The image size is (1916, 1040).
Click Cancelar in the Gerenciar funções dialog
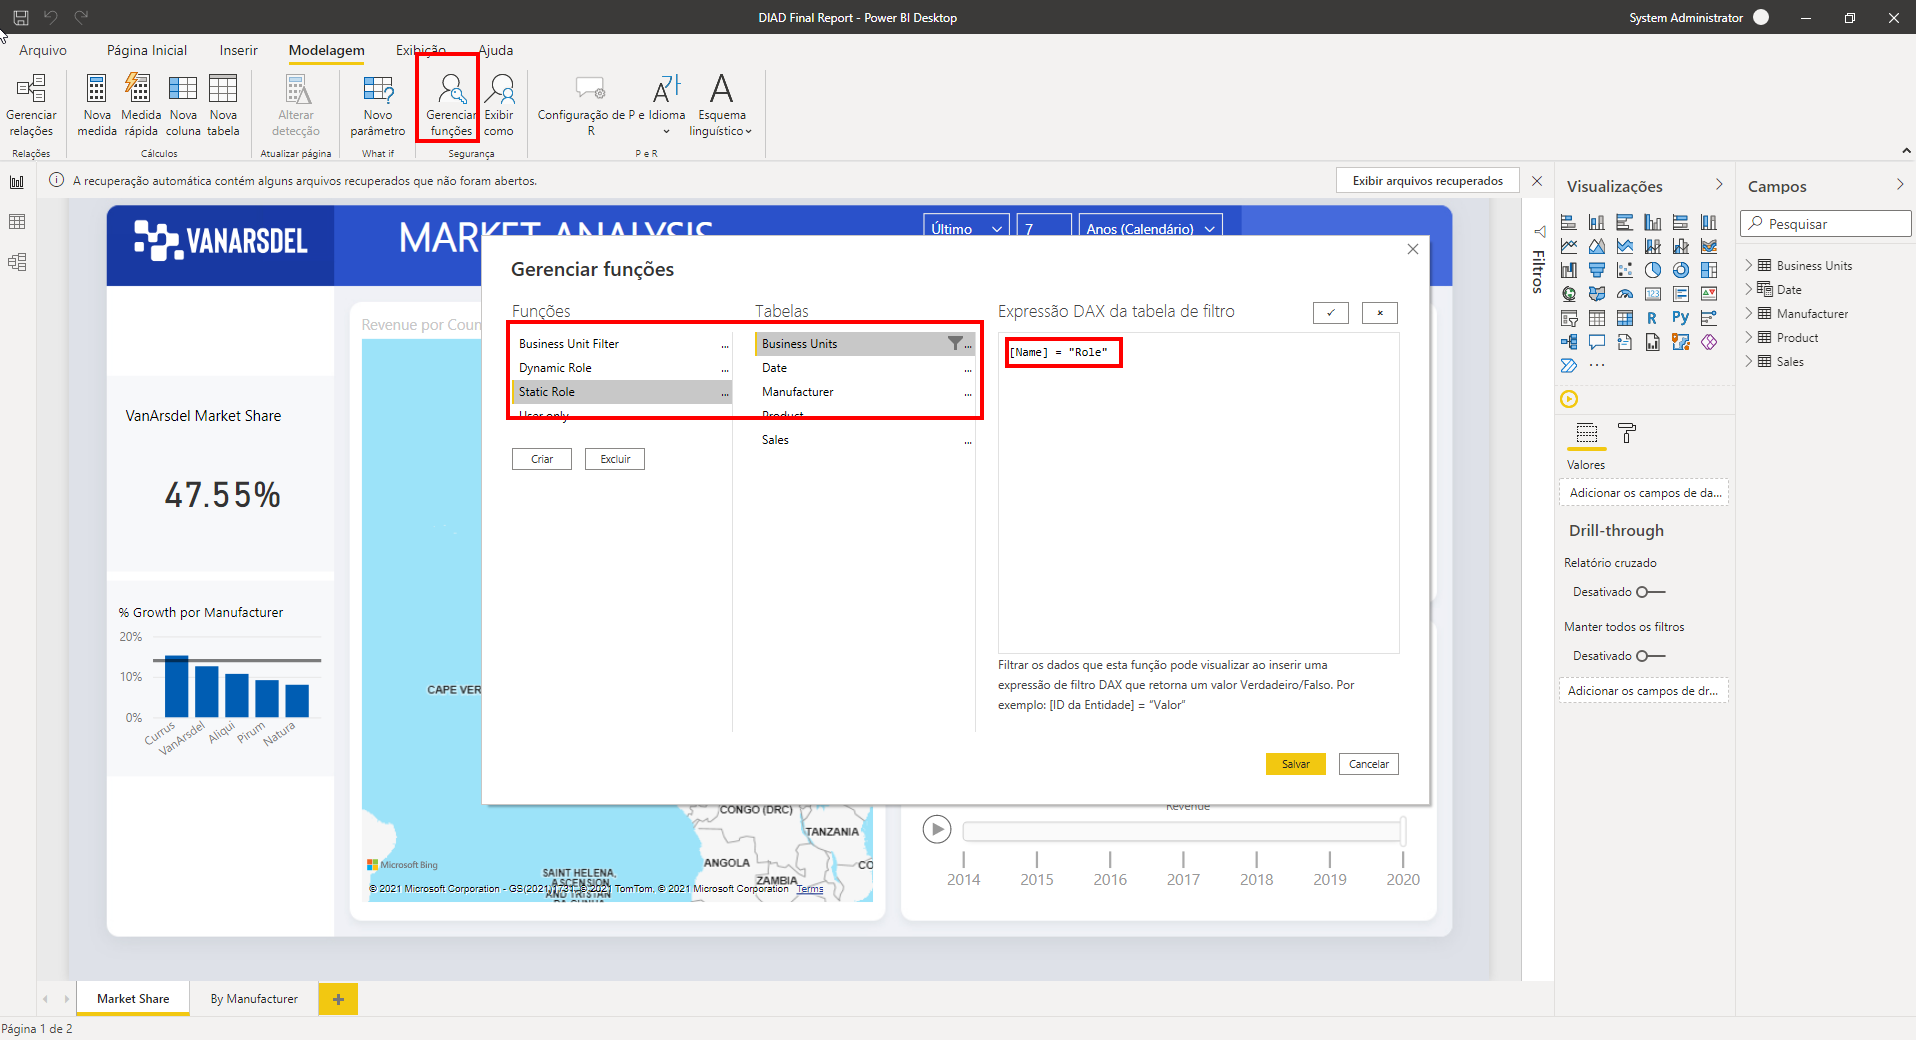point(1369,764)
